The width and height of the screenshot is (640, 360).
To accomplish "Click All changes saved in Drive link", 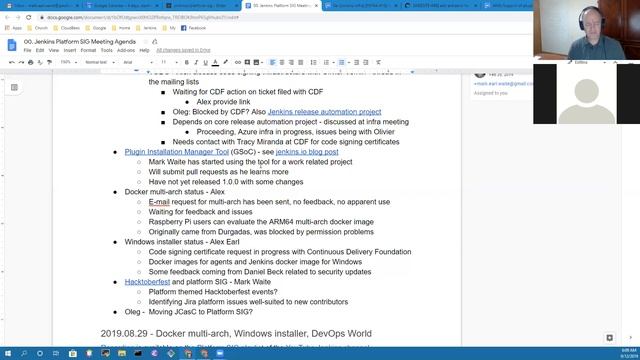I will click(183, 50).
